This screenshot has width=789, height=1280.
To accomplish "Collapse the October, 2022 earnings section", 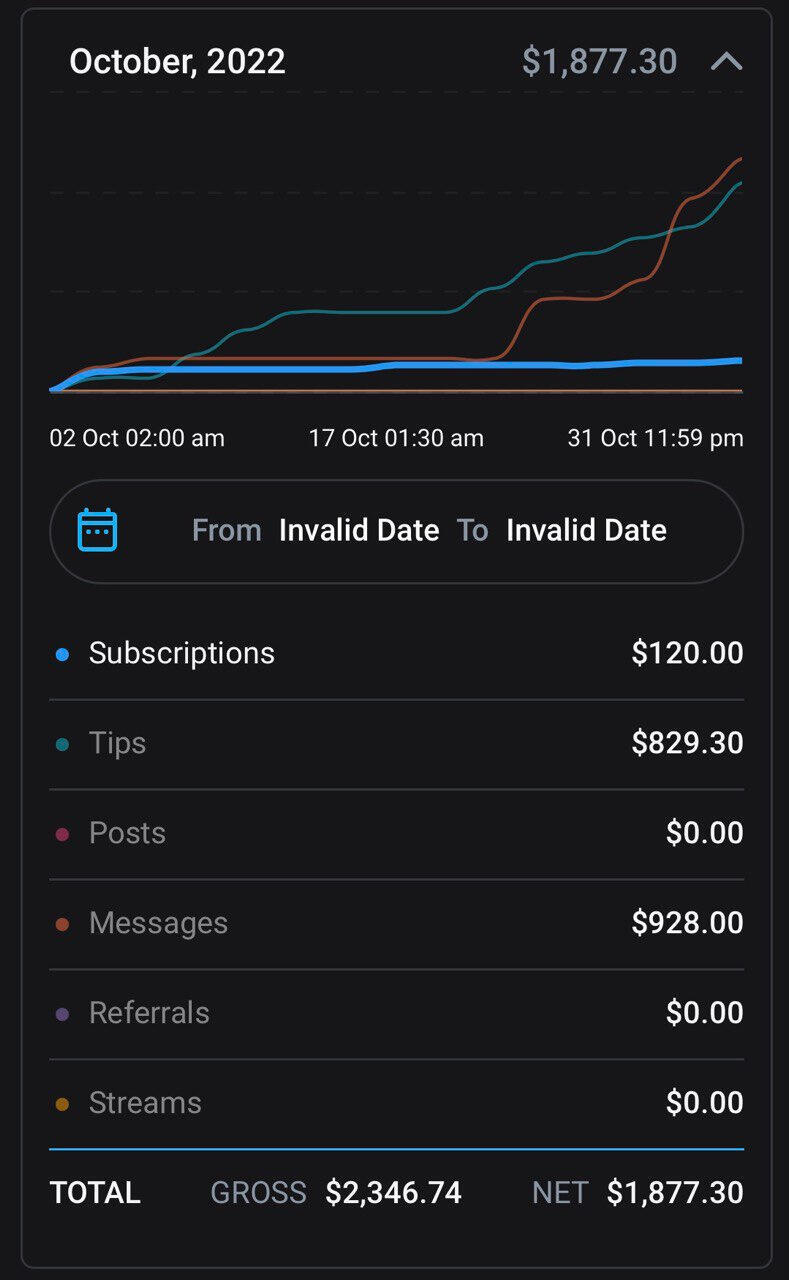I will click(726, 62).
